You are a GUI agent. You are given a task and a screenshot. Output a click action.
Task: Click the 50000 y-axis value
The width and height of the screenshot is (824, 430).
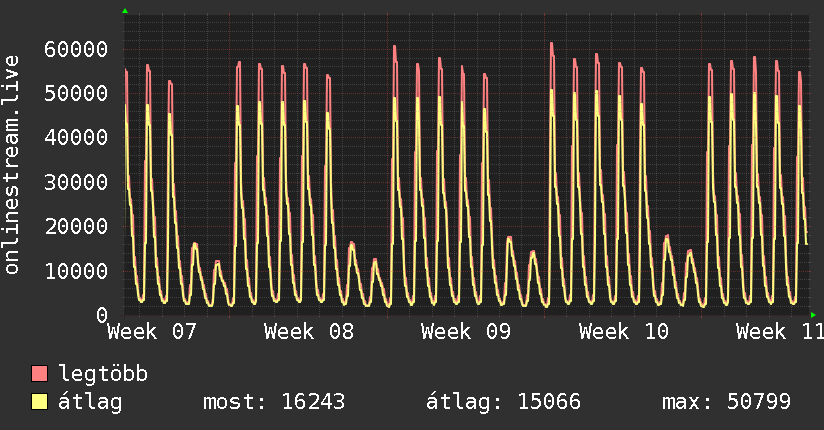point(76,94)
